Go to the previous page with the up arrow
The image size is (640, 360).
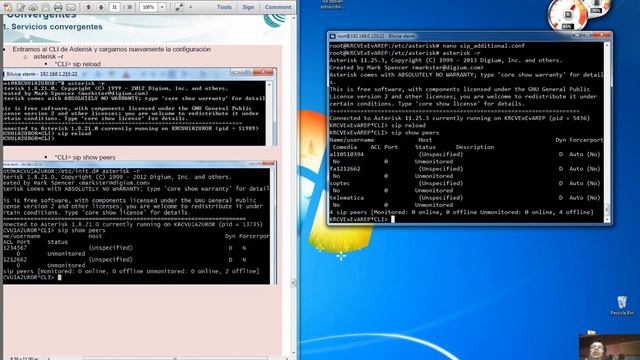89,7
